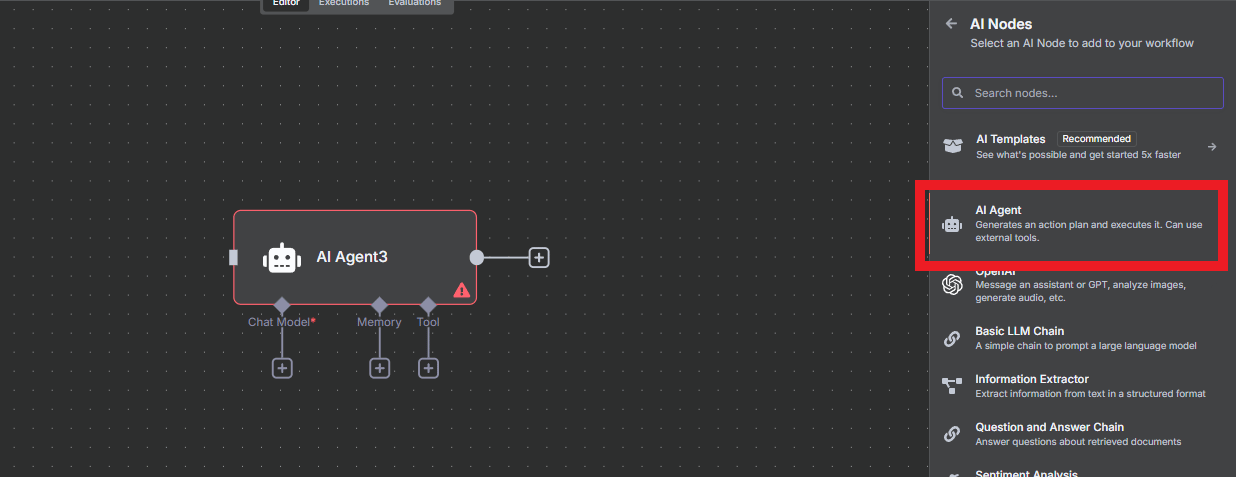Viewport: 1236px width, 477px height.
Task: Click the Chat Model diamond connector
Action: [282, 304]
